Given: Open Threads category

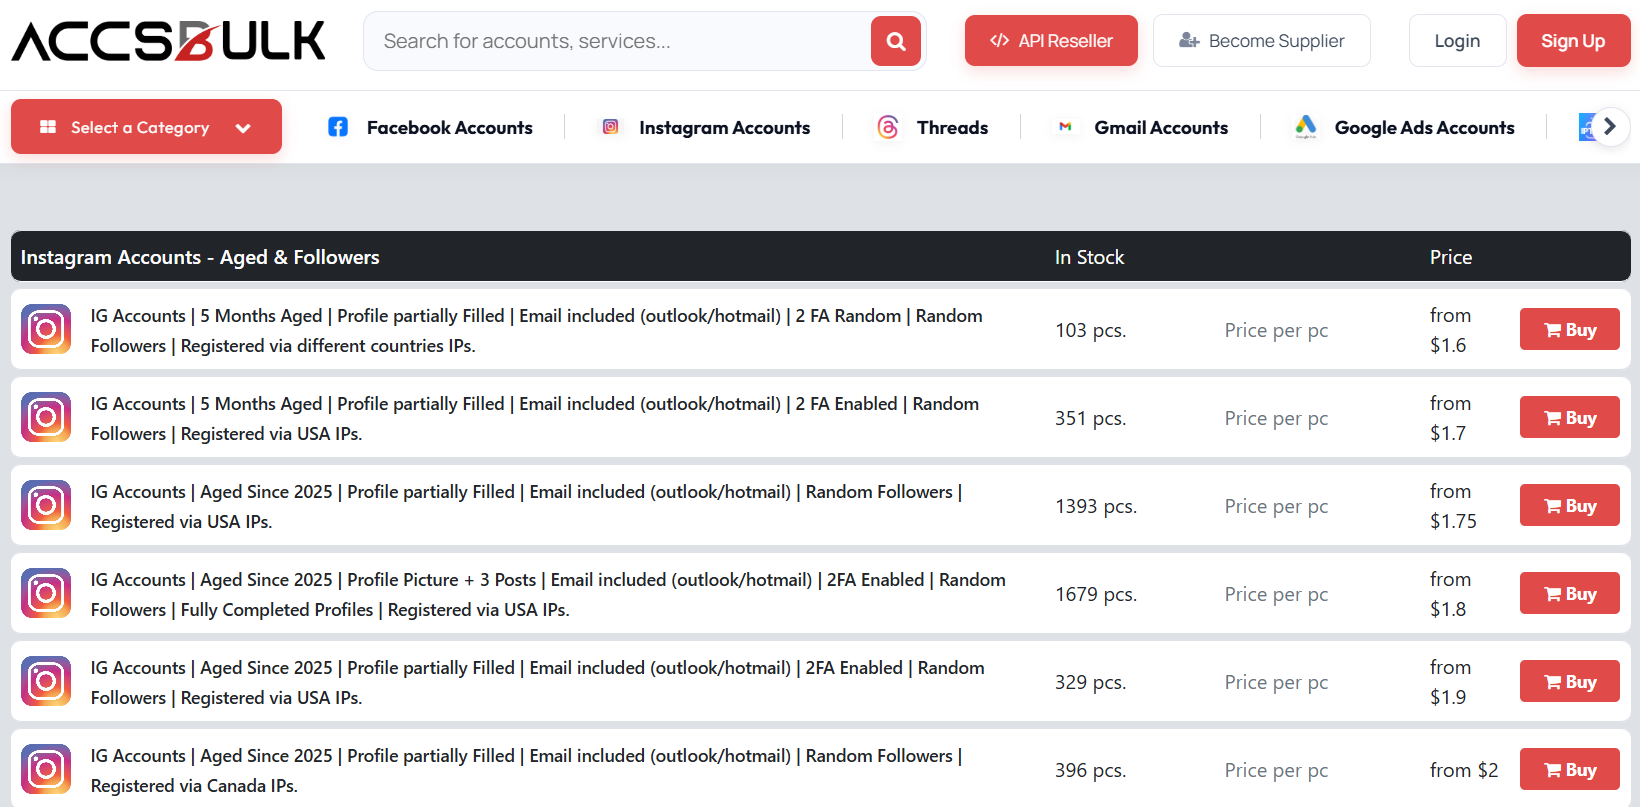Looking at the screenshot, I should click(x=952, y=128).
